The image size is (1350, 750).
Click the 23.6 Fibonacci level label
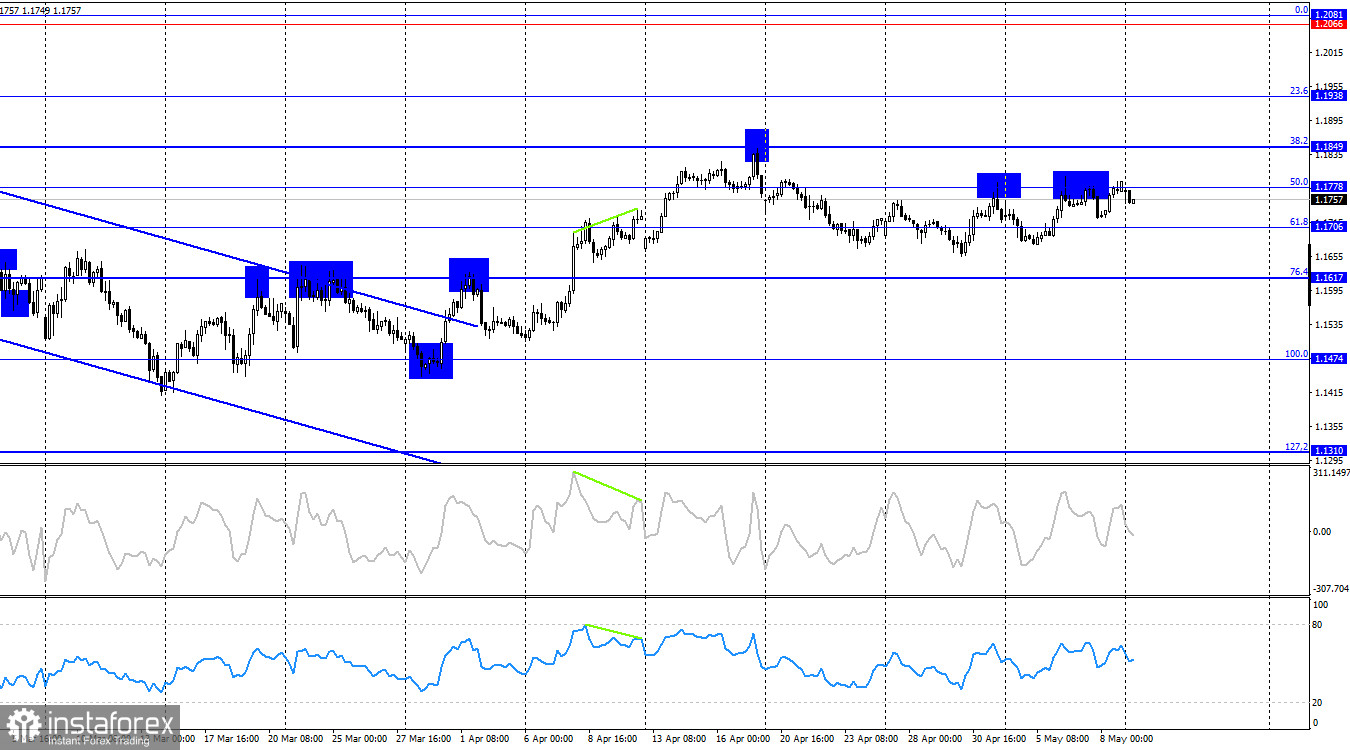click(1298, 91)
